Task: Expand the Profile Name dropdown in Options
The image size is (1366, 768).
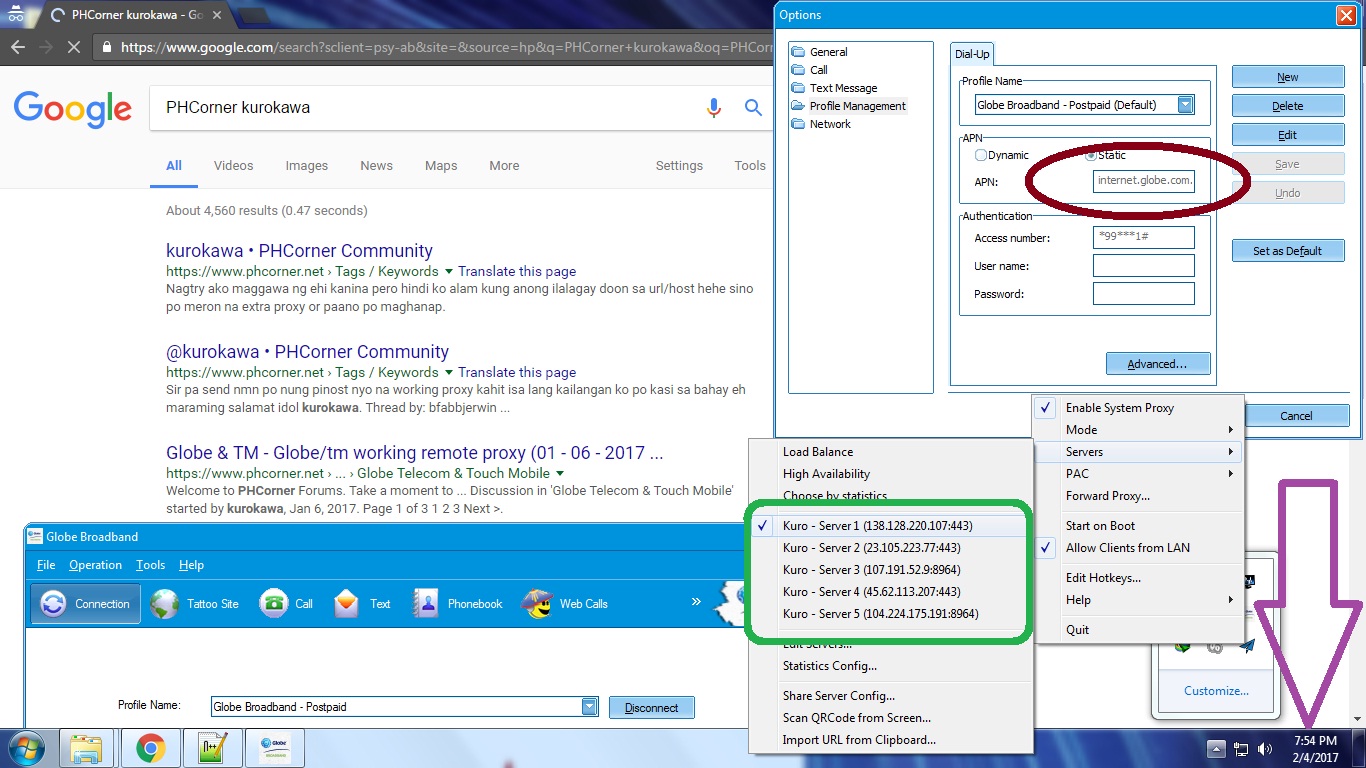Action: click(1185, 105)
